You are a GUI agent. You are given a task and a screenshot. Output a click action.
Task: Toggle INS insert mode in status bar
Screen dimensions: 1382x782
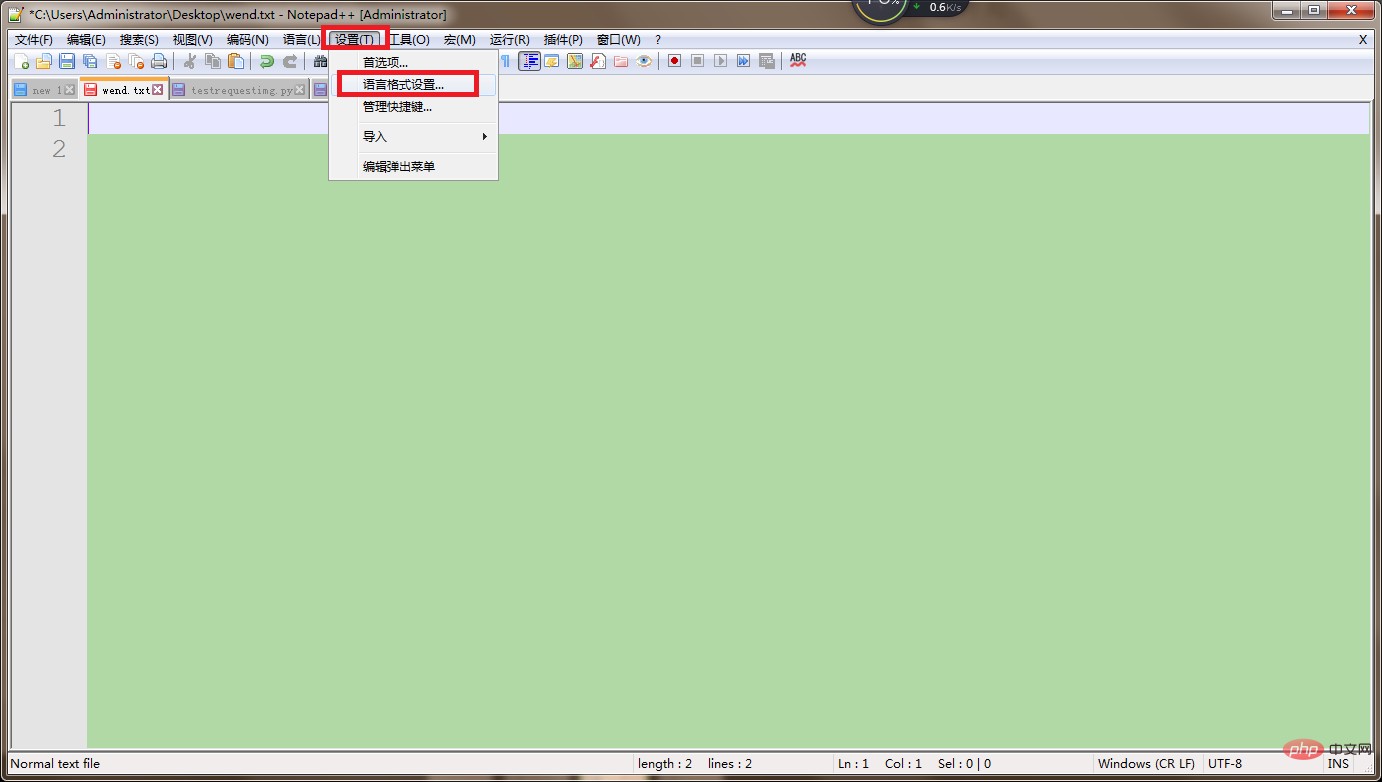tap(1337, 764)
